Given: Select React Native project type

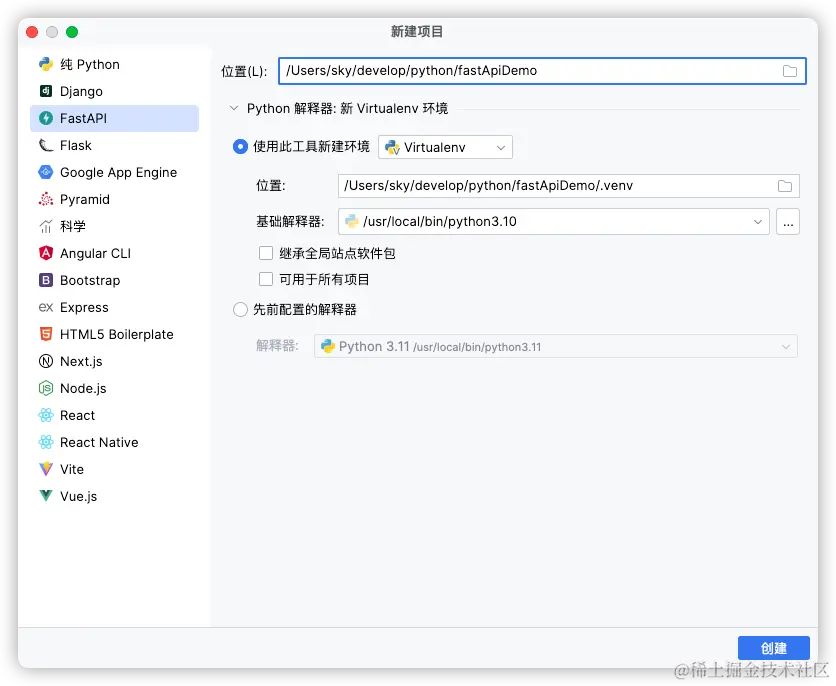Looking at the screenshot, I should pos(115,442).
